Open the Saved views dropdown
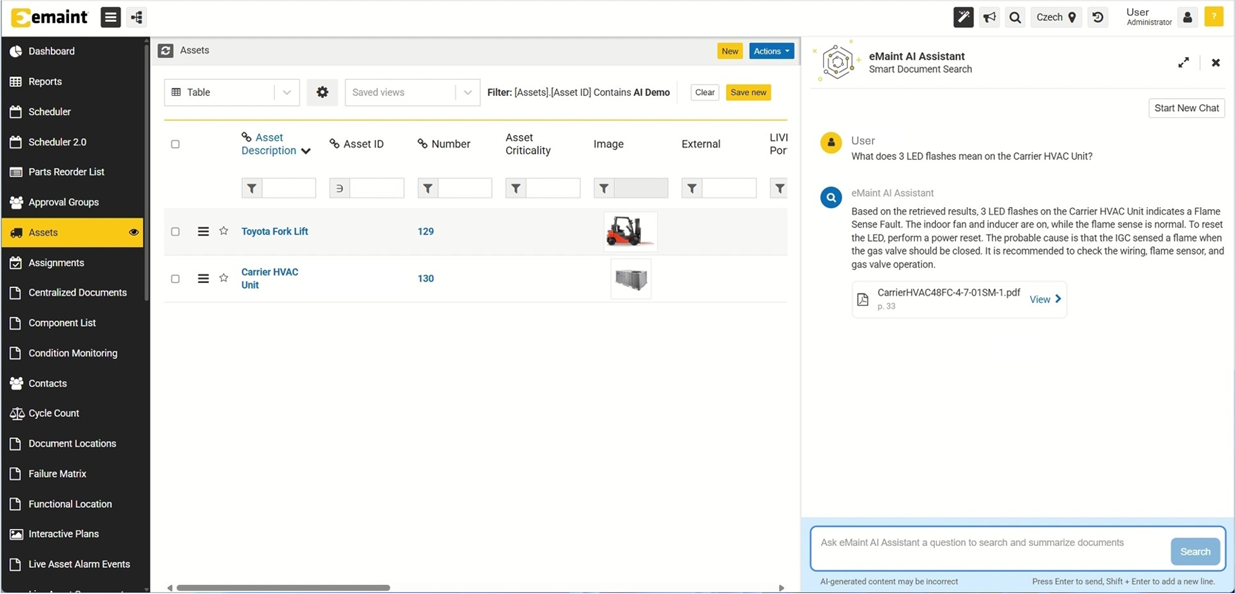 (x=412, y=92)
